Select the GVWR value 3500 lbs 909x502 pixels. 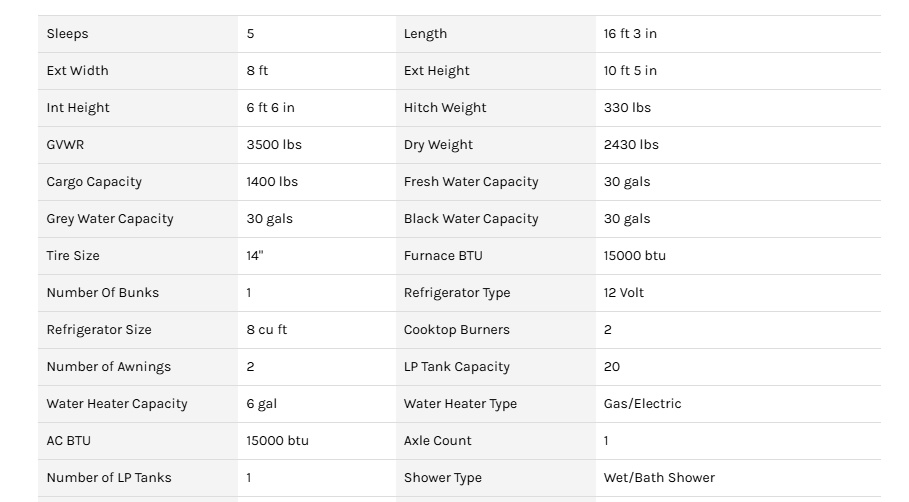pyautogui.click(x=274, y=145)
